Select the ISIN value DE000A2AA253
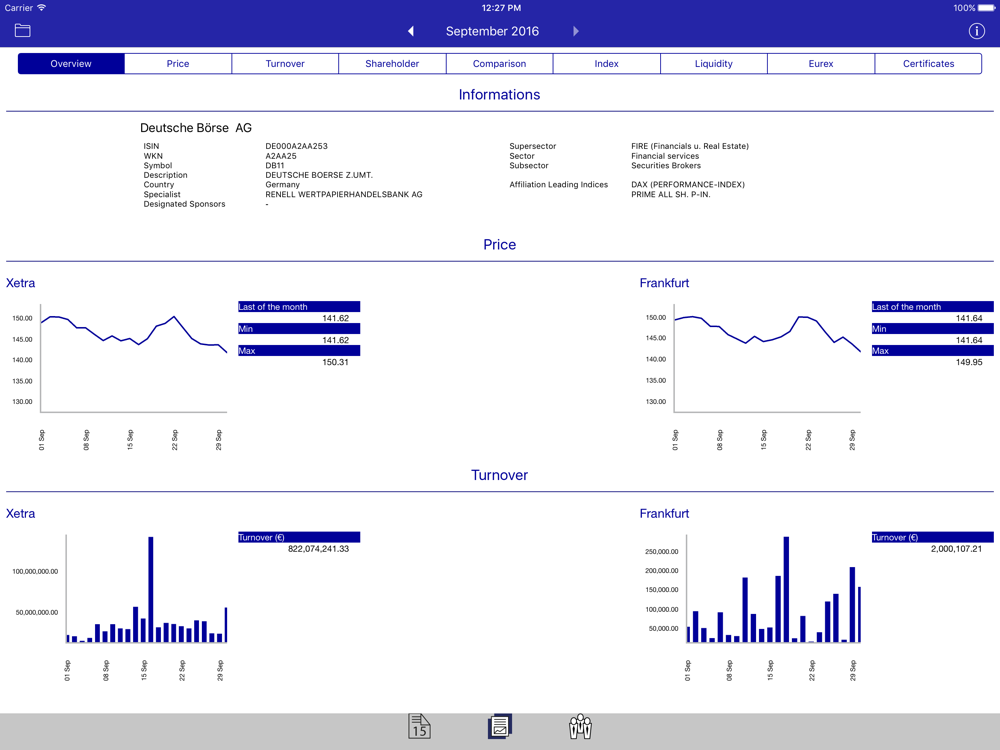This screenshot has height=750, width=1000. (x=297, y=146)
